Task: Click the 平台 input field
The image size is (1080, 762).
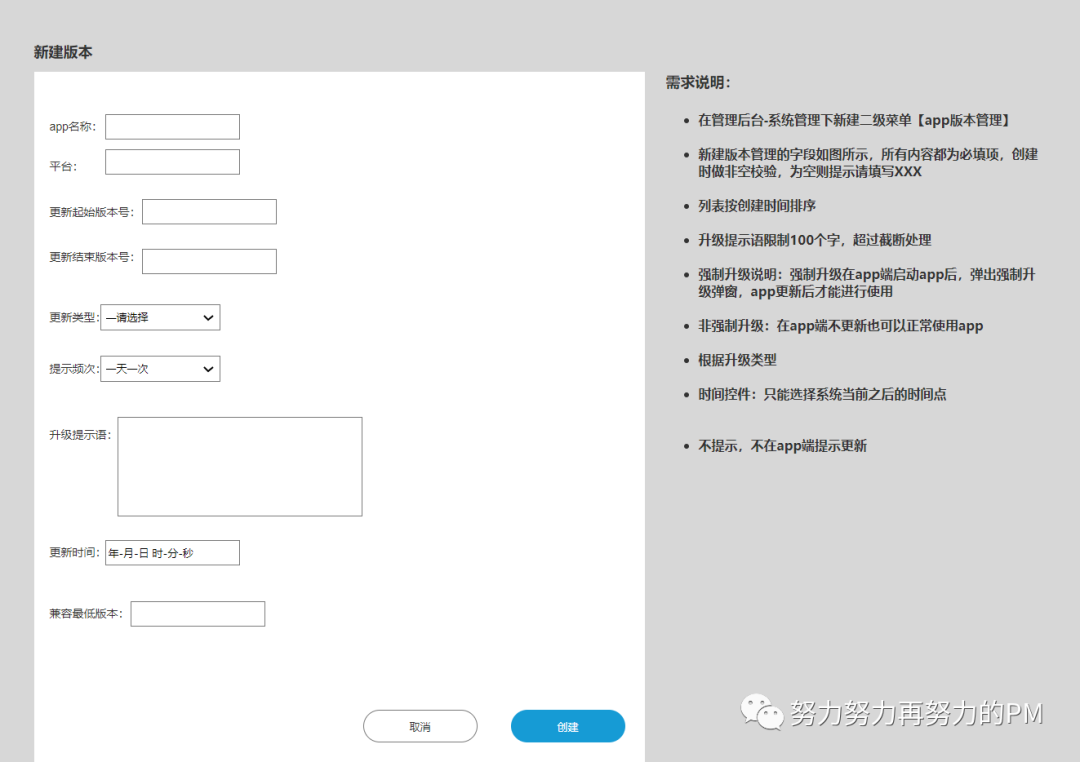Action: tap(172, 161)
